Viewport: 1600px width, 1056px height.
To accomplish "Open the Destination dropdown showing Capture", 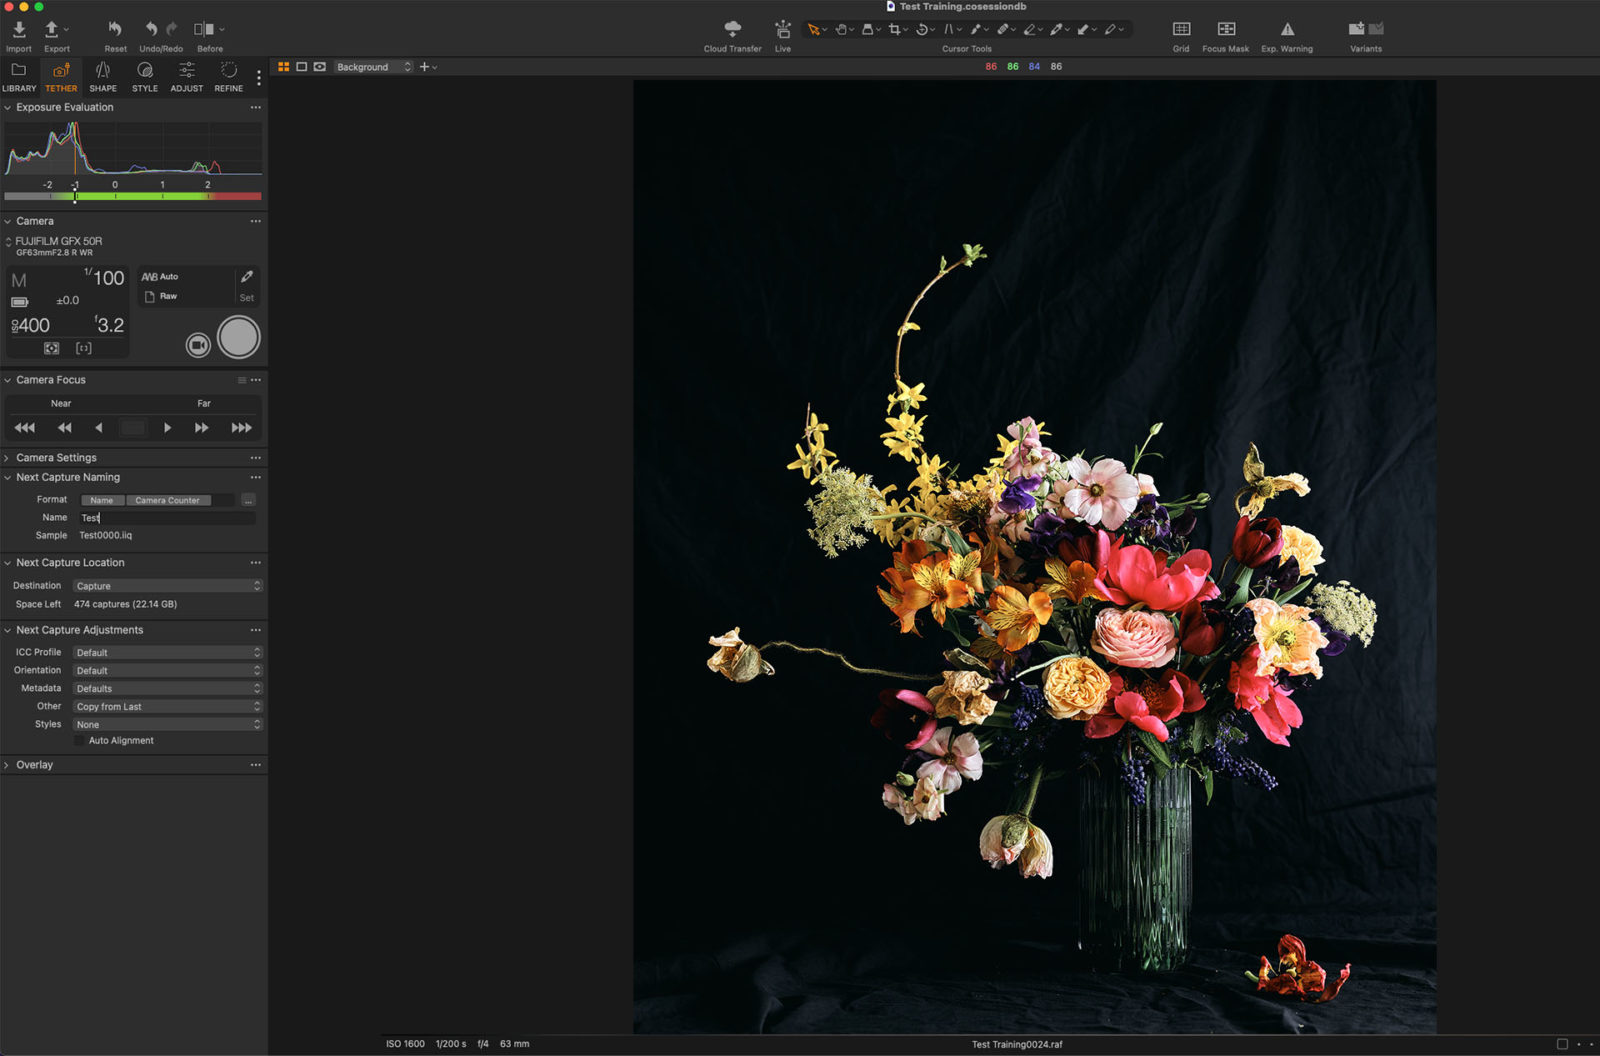I will (x=167, y=585).
